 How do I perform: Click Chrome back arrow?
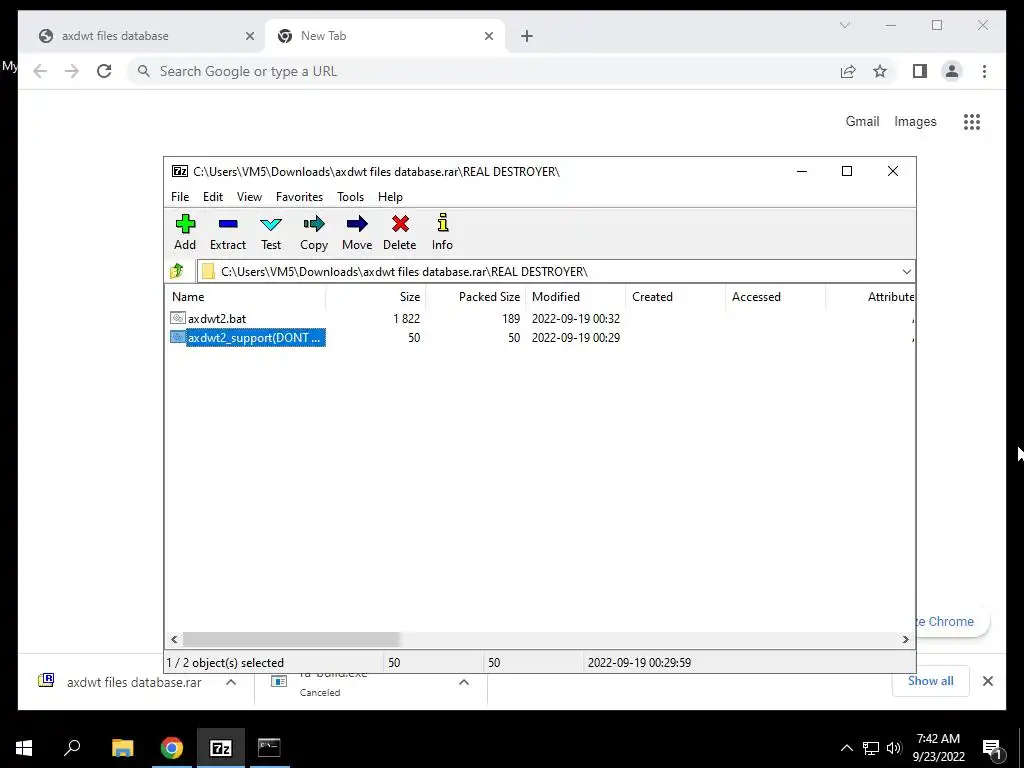point(40,71)
